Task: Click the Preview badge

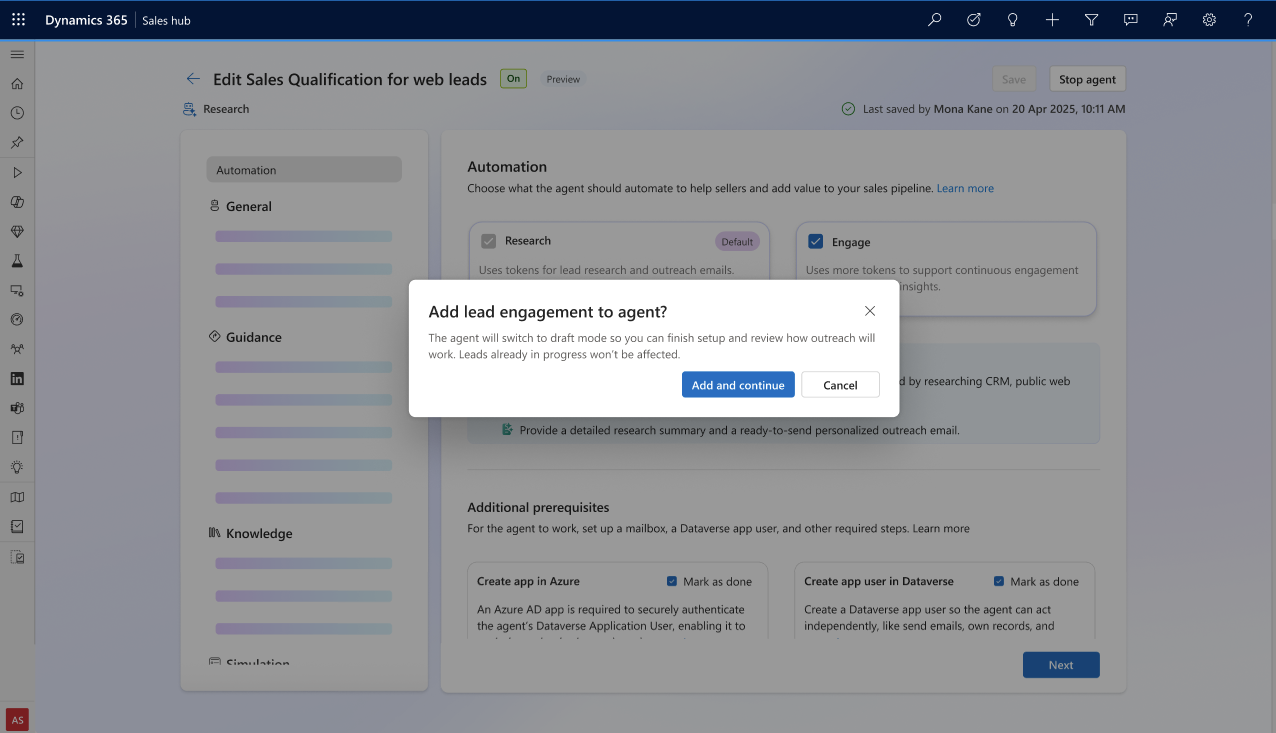Action: 563,79
